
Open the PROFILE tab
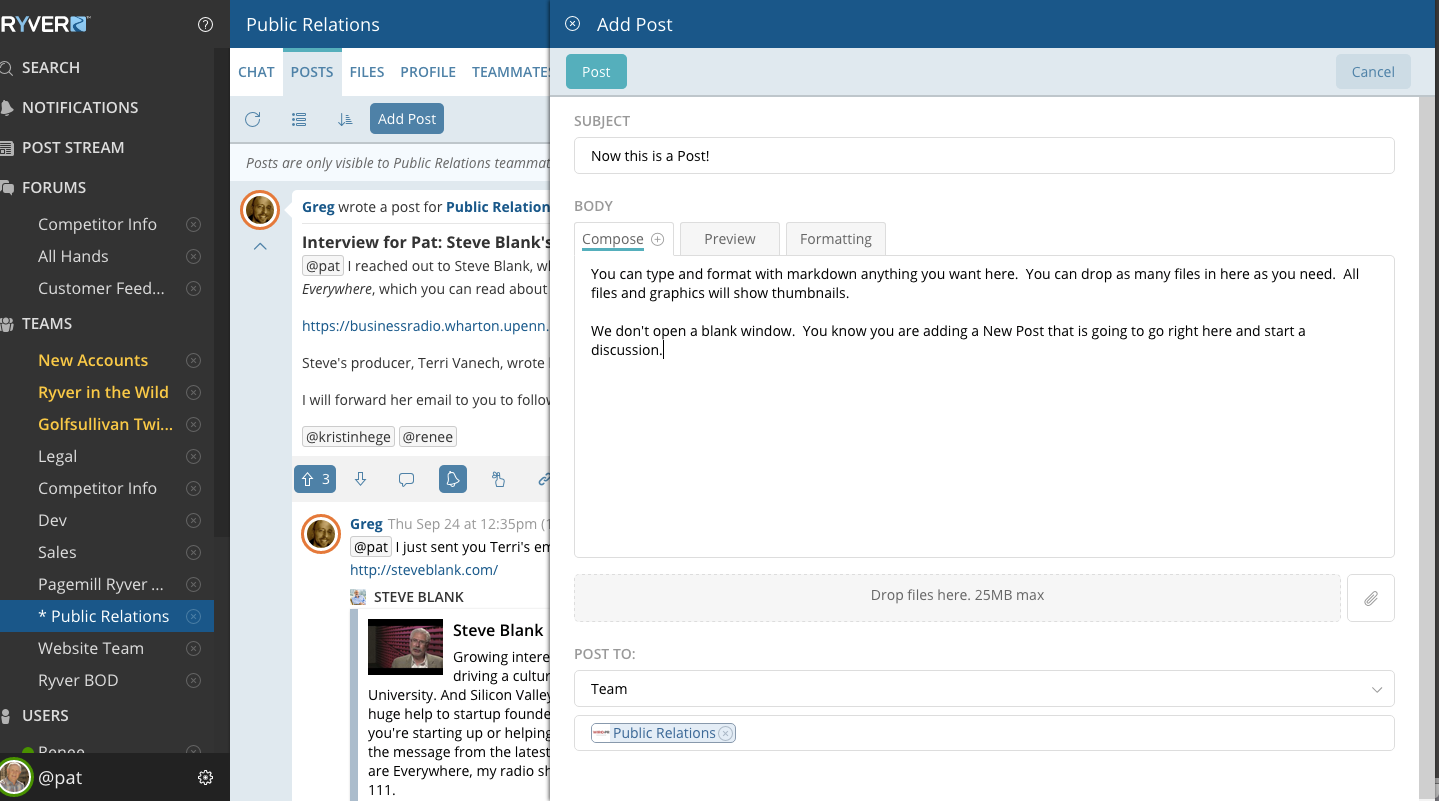(428, 72)
